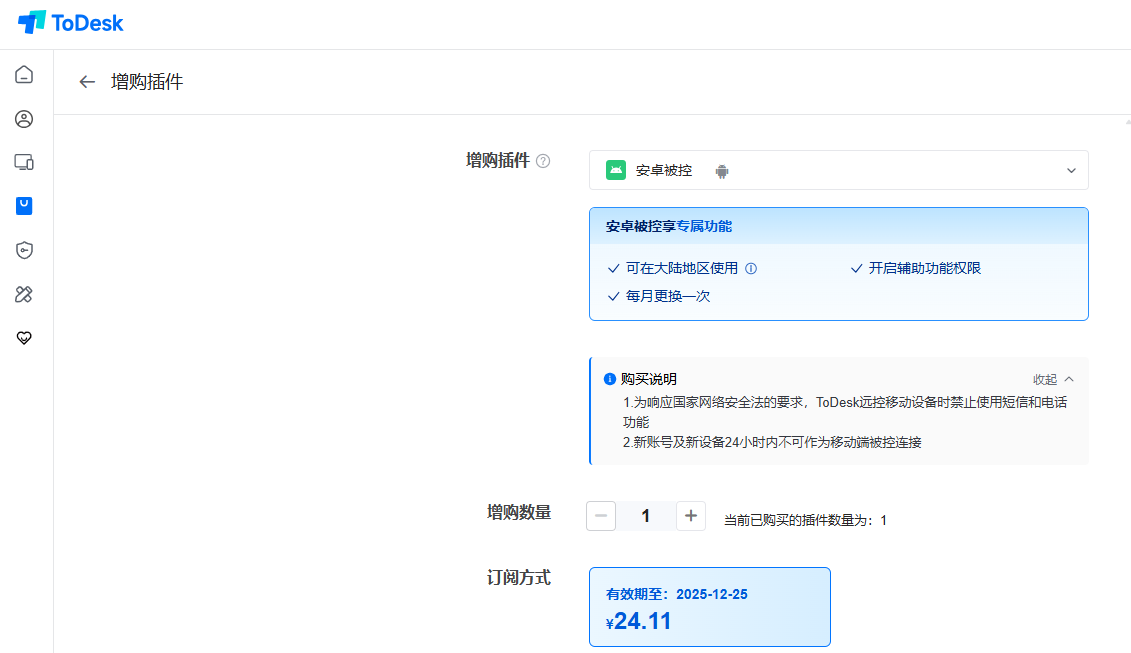Viewport: 1131px width, 653px height.
Task: Decrease quantity with minus button
Action: click(601, 516)
